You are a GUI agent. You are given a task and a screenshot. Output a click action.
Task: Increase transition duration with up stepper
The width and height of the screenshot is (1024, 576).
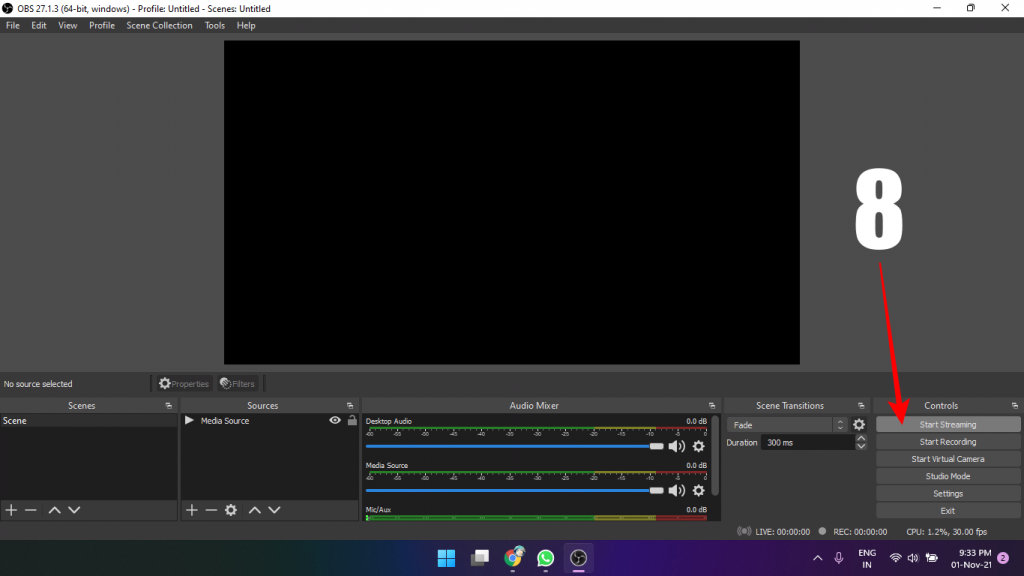[x=861, y=438]
